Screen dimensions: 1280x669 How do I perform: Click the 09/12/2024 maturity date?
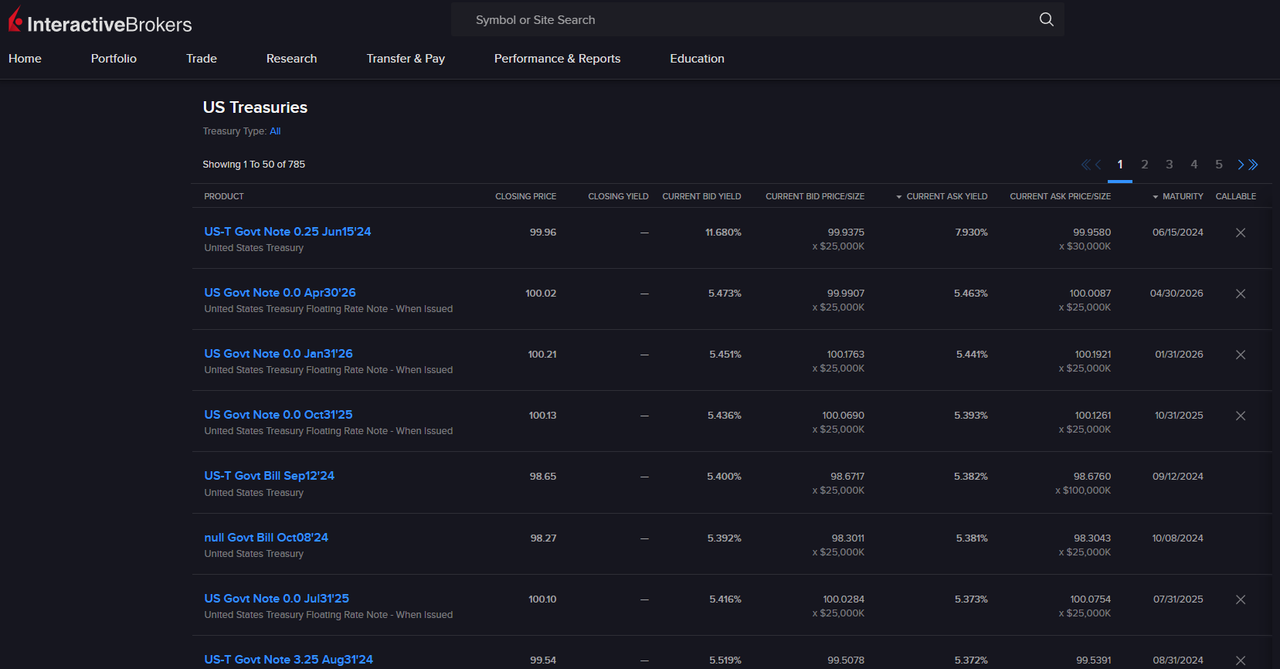pyautogui.click(x=1178, y=477)
